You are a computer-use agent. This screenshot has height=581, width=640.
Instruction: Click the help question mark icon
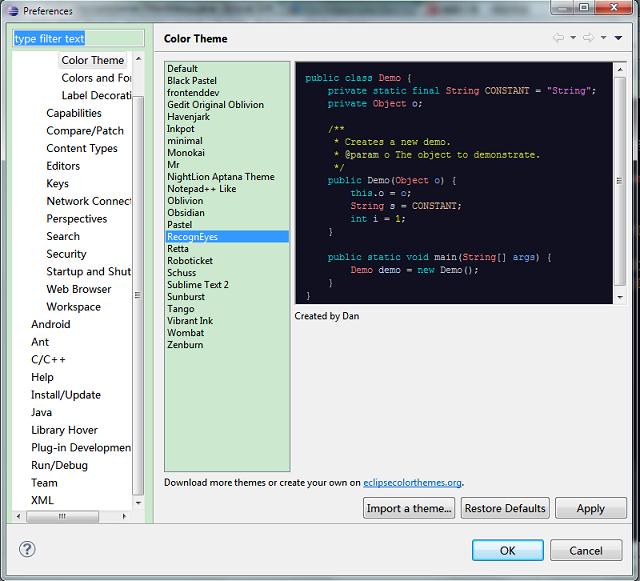point(27,549)
